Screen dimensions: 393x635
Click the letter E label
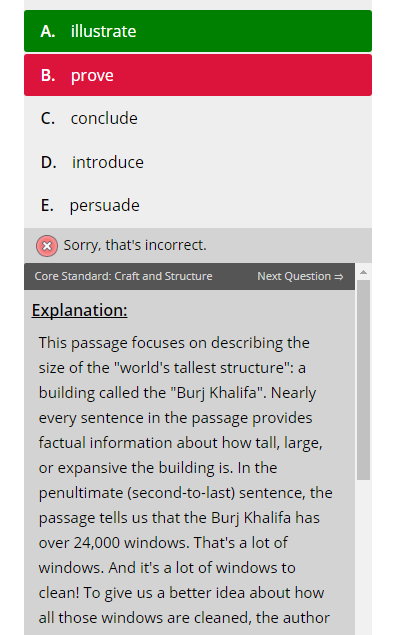47,206
